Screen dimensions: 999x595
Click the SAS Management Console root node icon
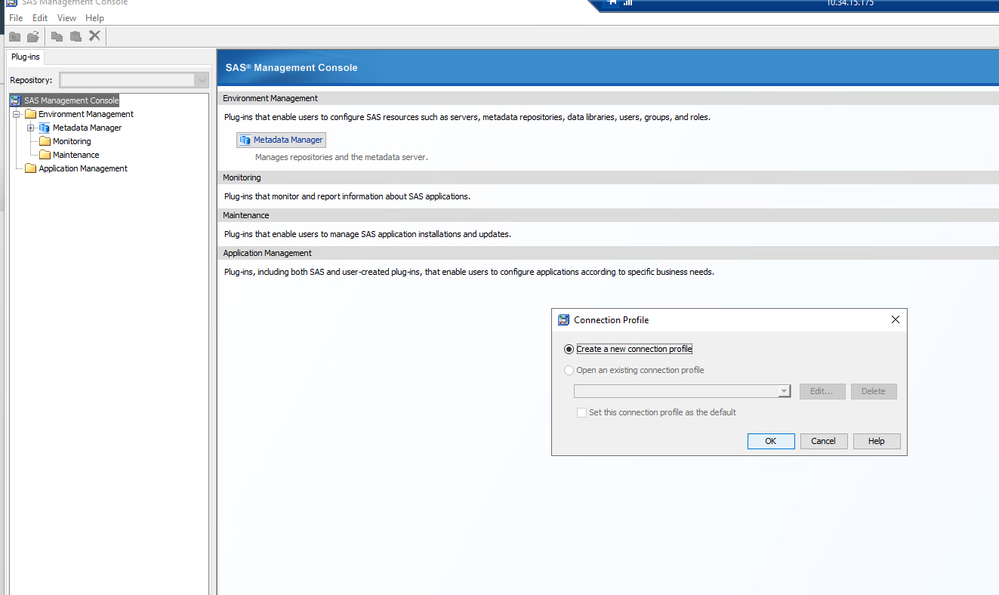16,100
